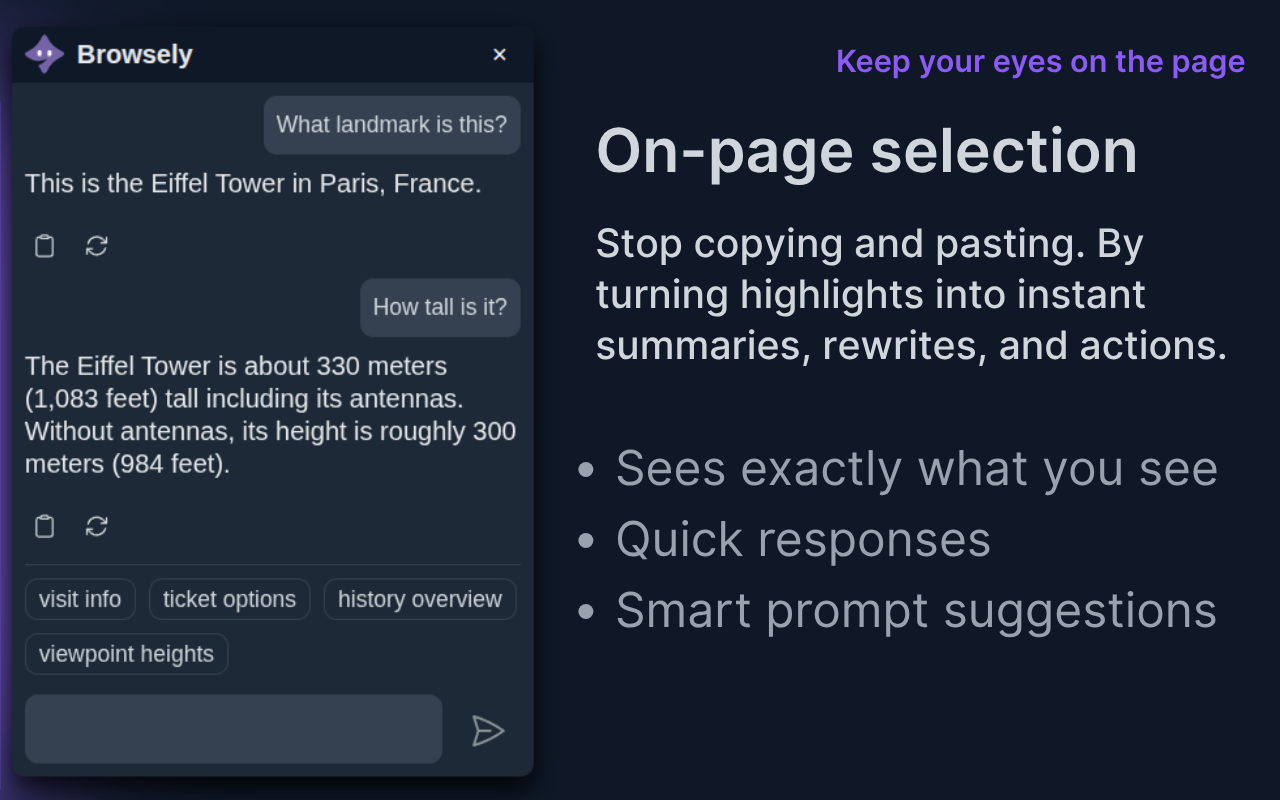This screenshot has height=800, width=1280.
Task: Click the "Smart prompt suggestions" bullet
Action: coord(915,611)
